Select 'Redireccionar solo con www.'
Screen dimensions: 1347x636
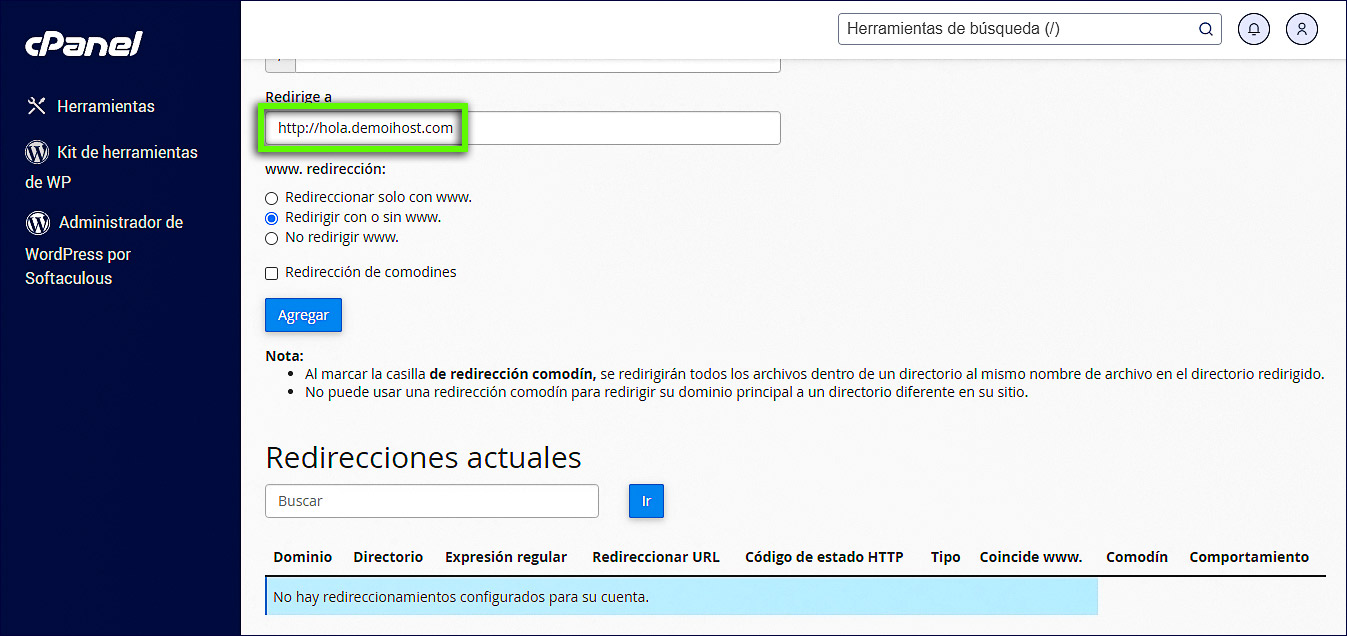pos(271,198)
